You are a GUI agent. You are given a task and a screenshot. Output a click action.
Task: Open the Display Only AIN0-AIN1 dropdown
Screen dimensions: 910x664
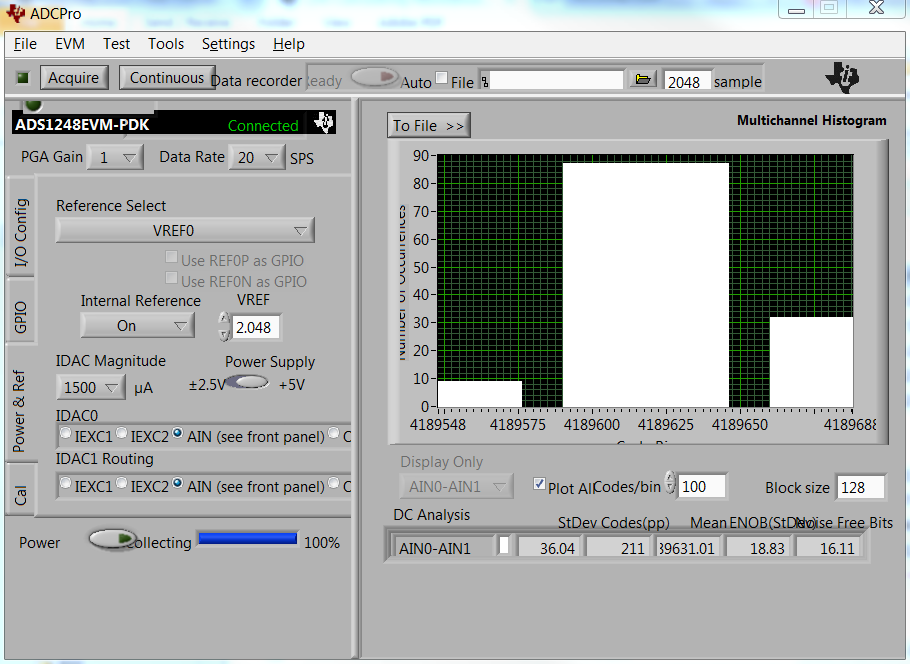pyautogui.click(x=456, y=486)
